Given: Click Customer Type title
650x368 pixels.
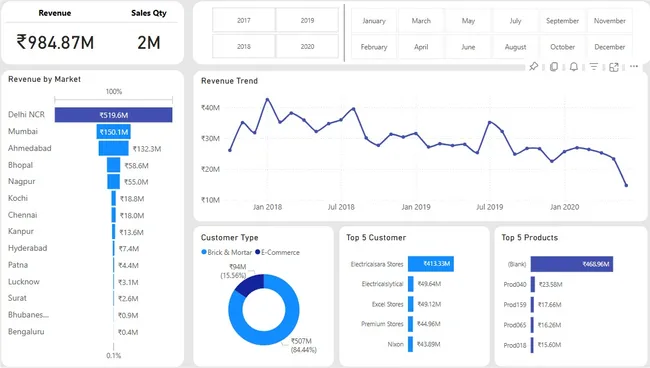Looking at the screenshot, I should point(230,237).
